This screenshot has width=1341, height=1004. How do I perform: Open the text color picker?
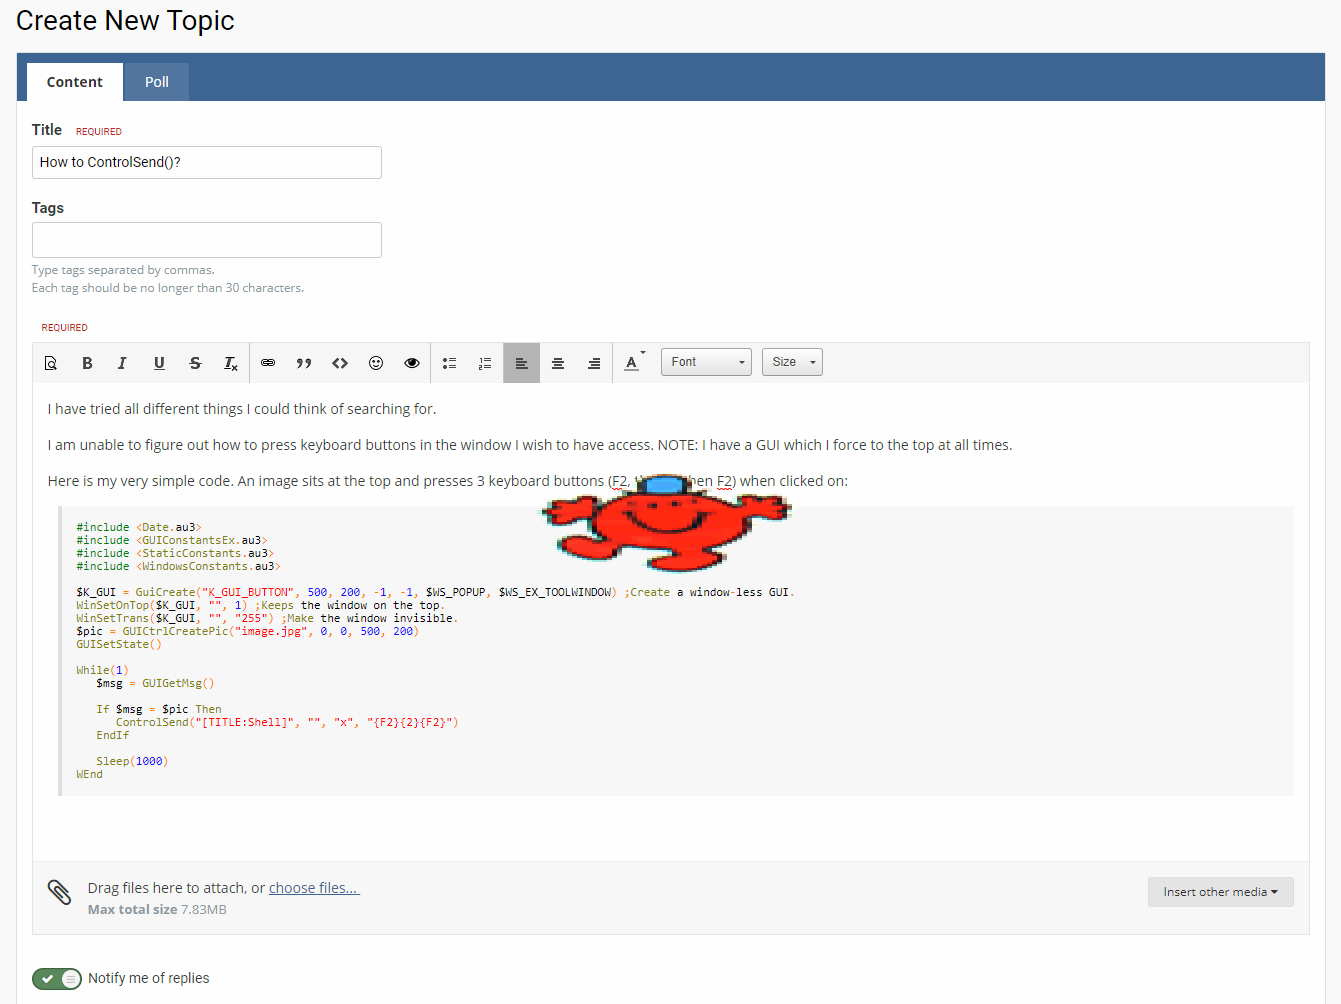pos(634,363)
